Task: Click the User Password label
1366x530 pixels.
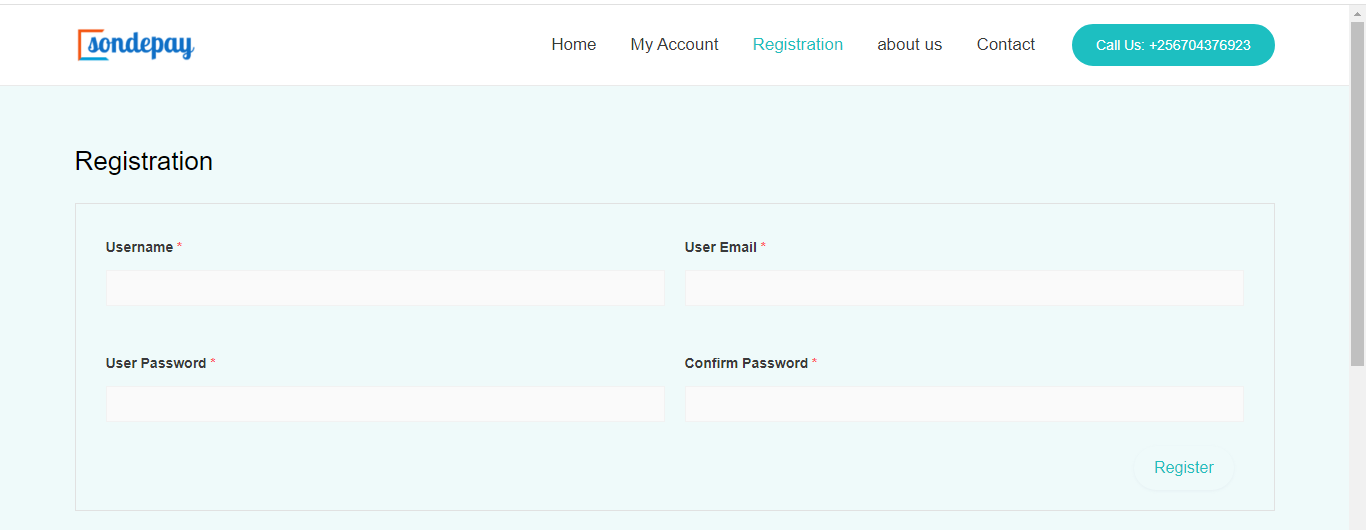Action: [155, 363]
